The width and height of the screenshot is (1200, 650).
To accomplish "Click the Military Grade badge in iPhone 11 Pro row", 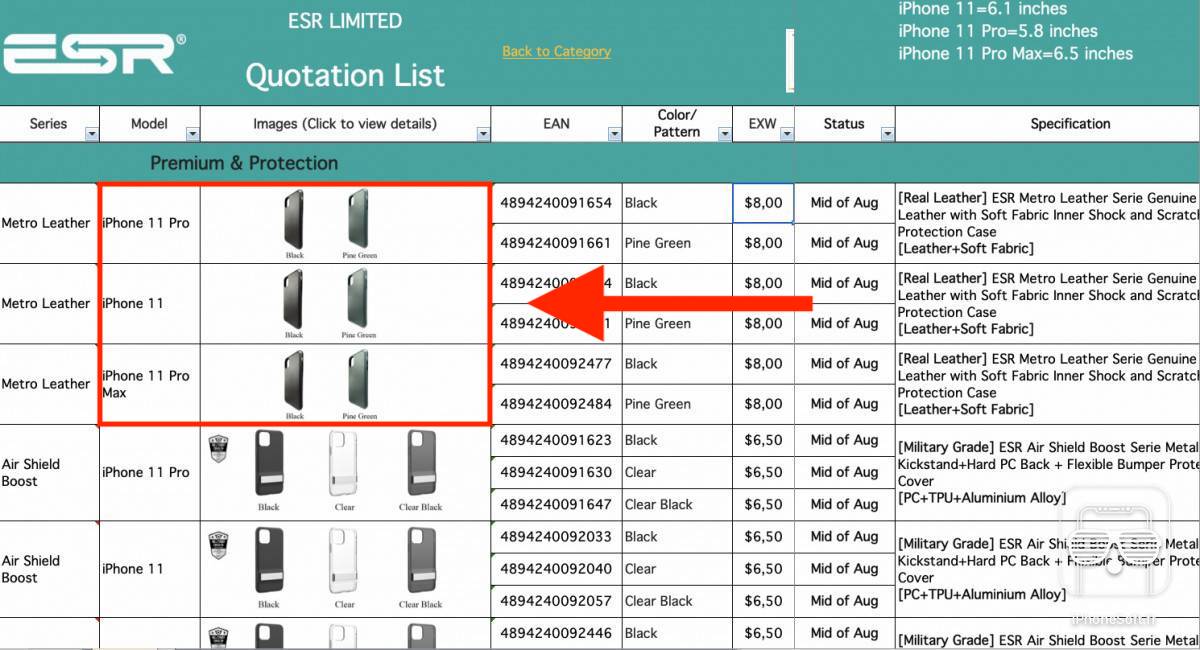I will (218, 448).
